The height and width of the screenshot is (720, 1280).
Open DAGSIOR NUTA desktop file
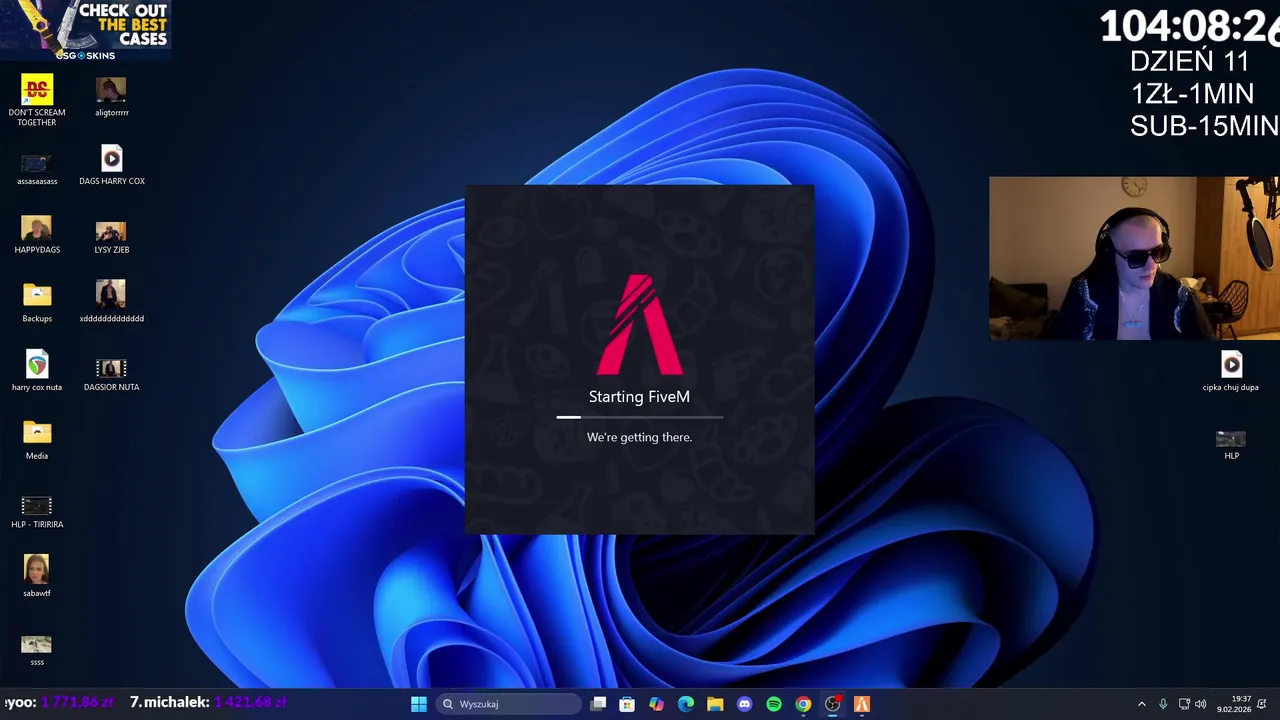pos(111,374)
